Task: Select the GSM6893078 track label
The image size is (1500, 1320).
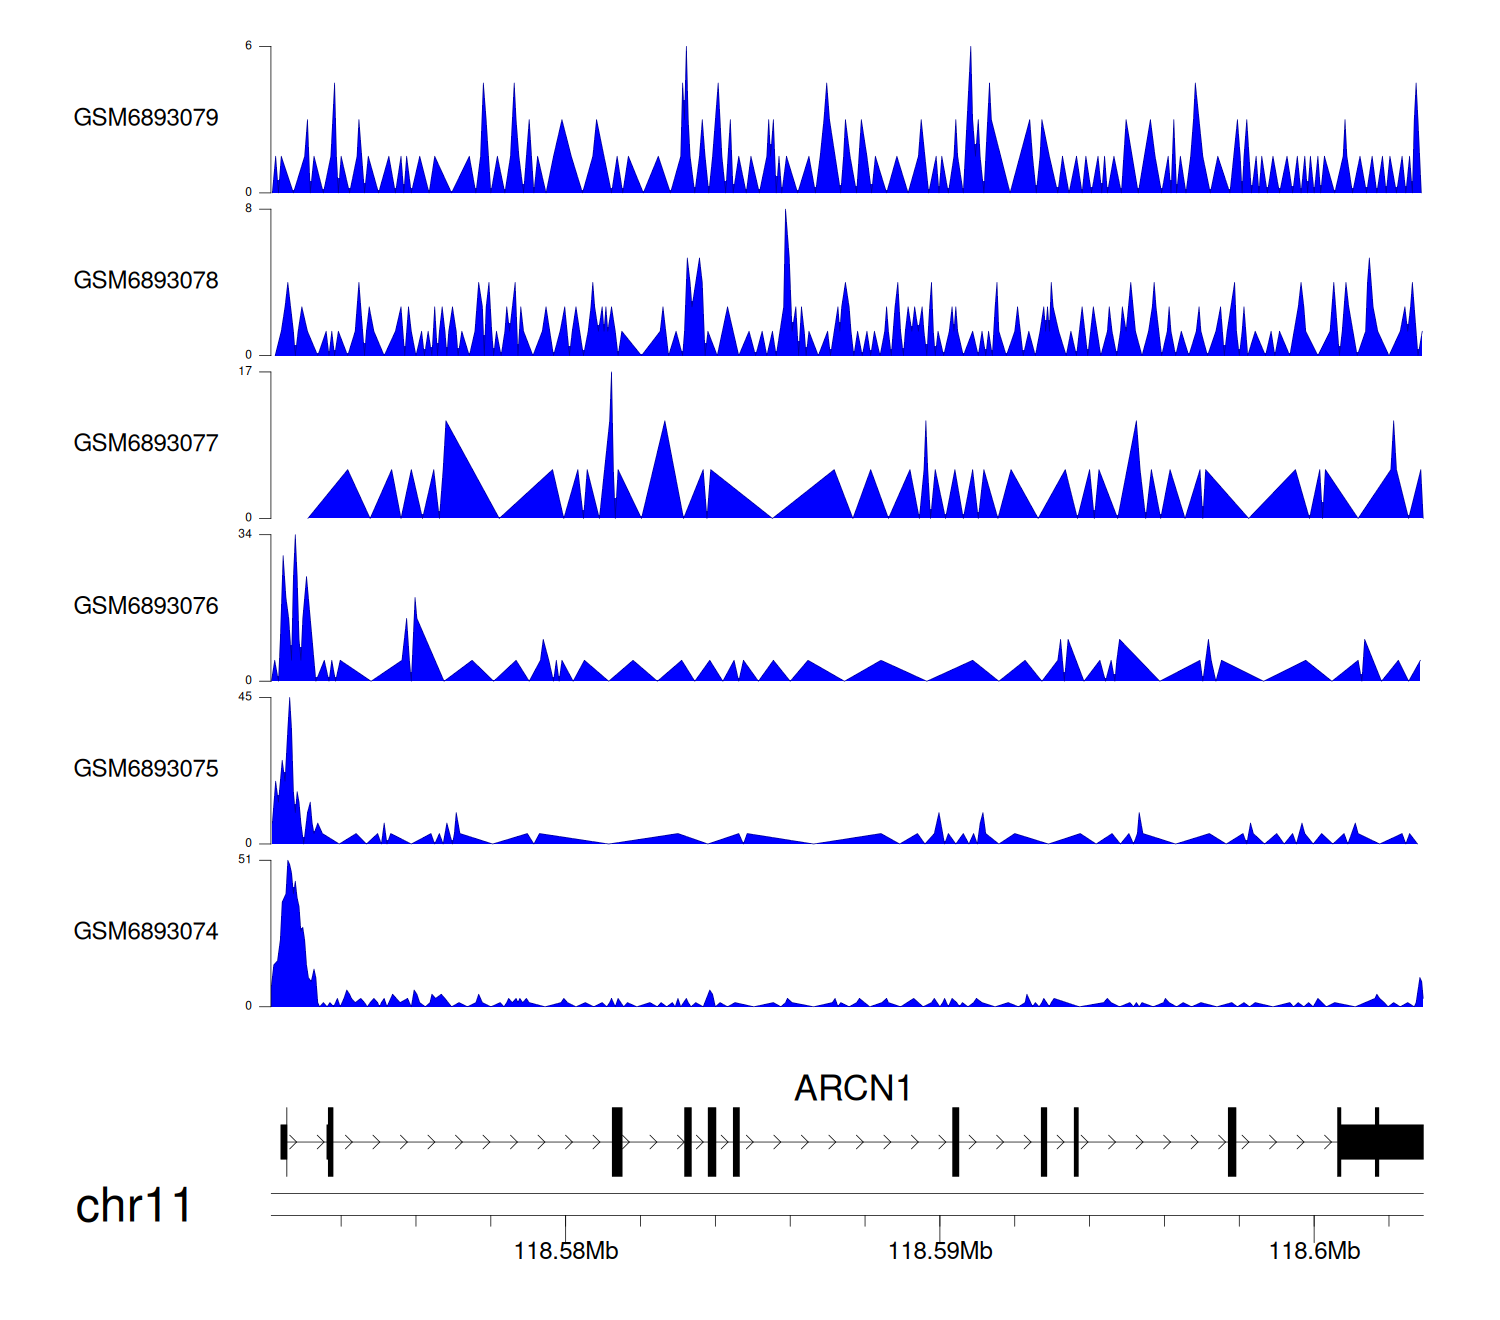Action: (x=146, y=281)
